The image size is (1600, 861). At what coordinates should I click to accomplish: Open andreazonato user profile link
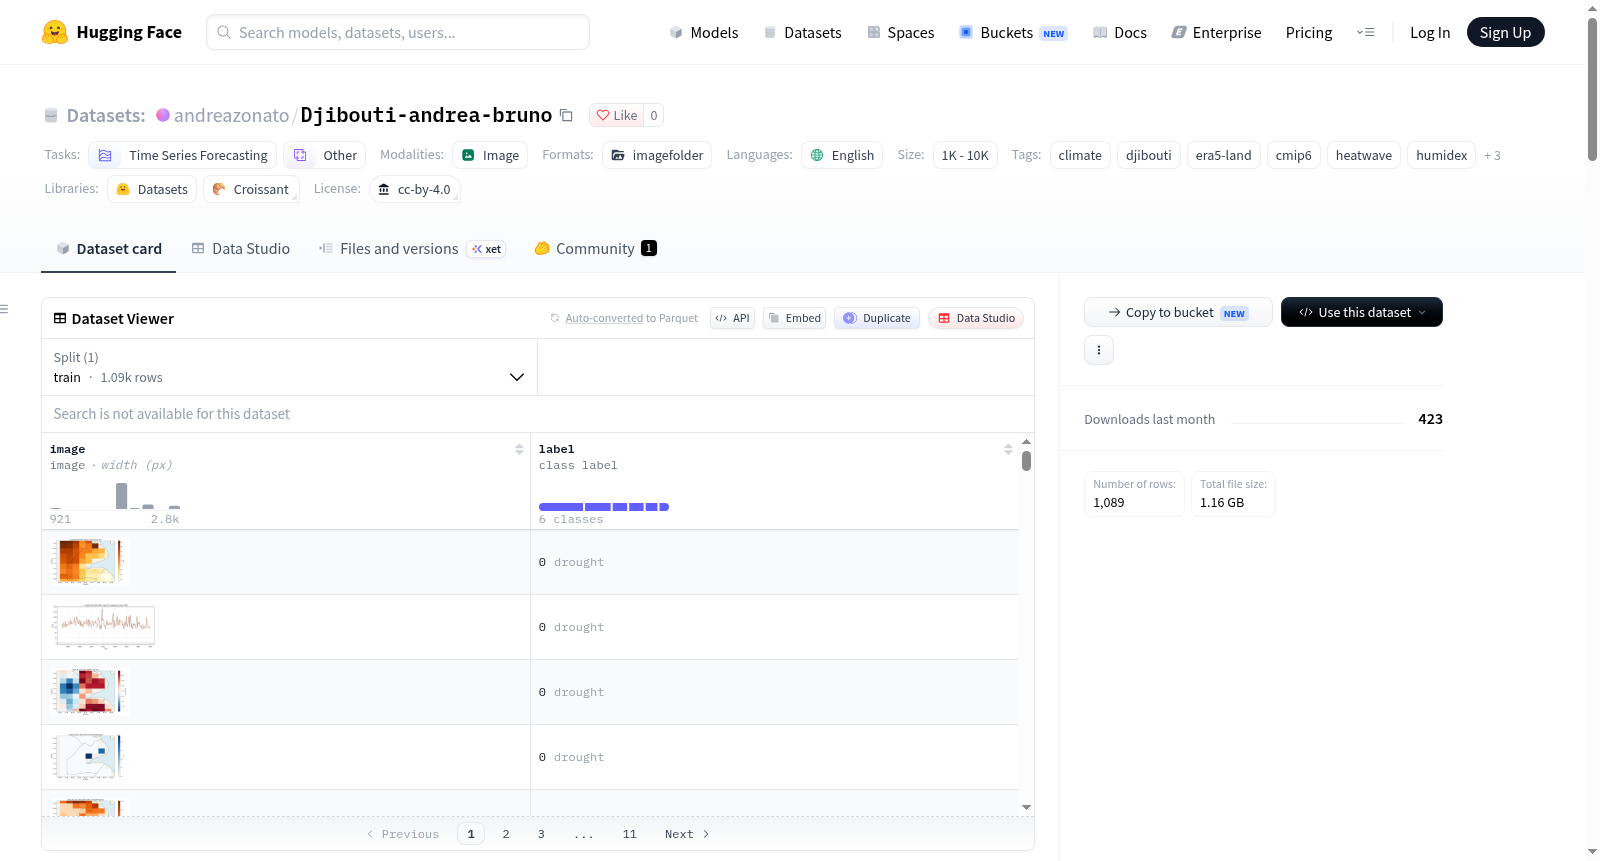[x=231, y=115]
